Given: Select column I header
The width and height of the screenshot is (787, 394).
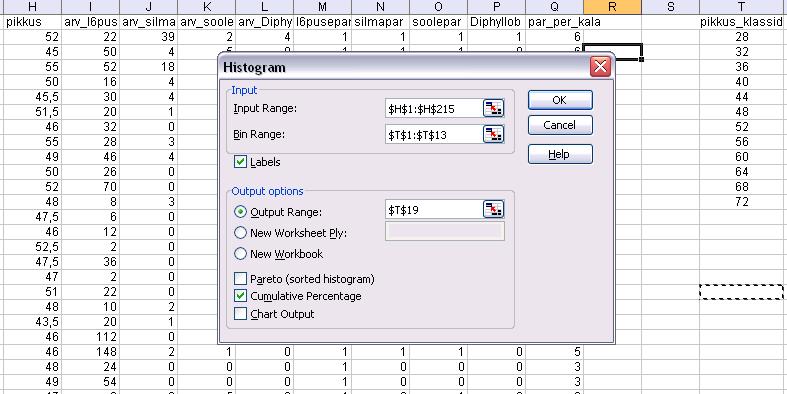Looking at the screenshot, I should (x=90, y=7).
